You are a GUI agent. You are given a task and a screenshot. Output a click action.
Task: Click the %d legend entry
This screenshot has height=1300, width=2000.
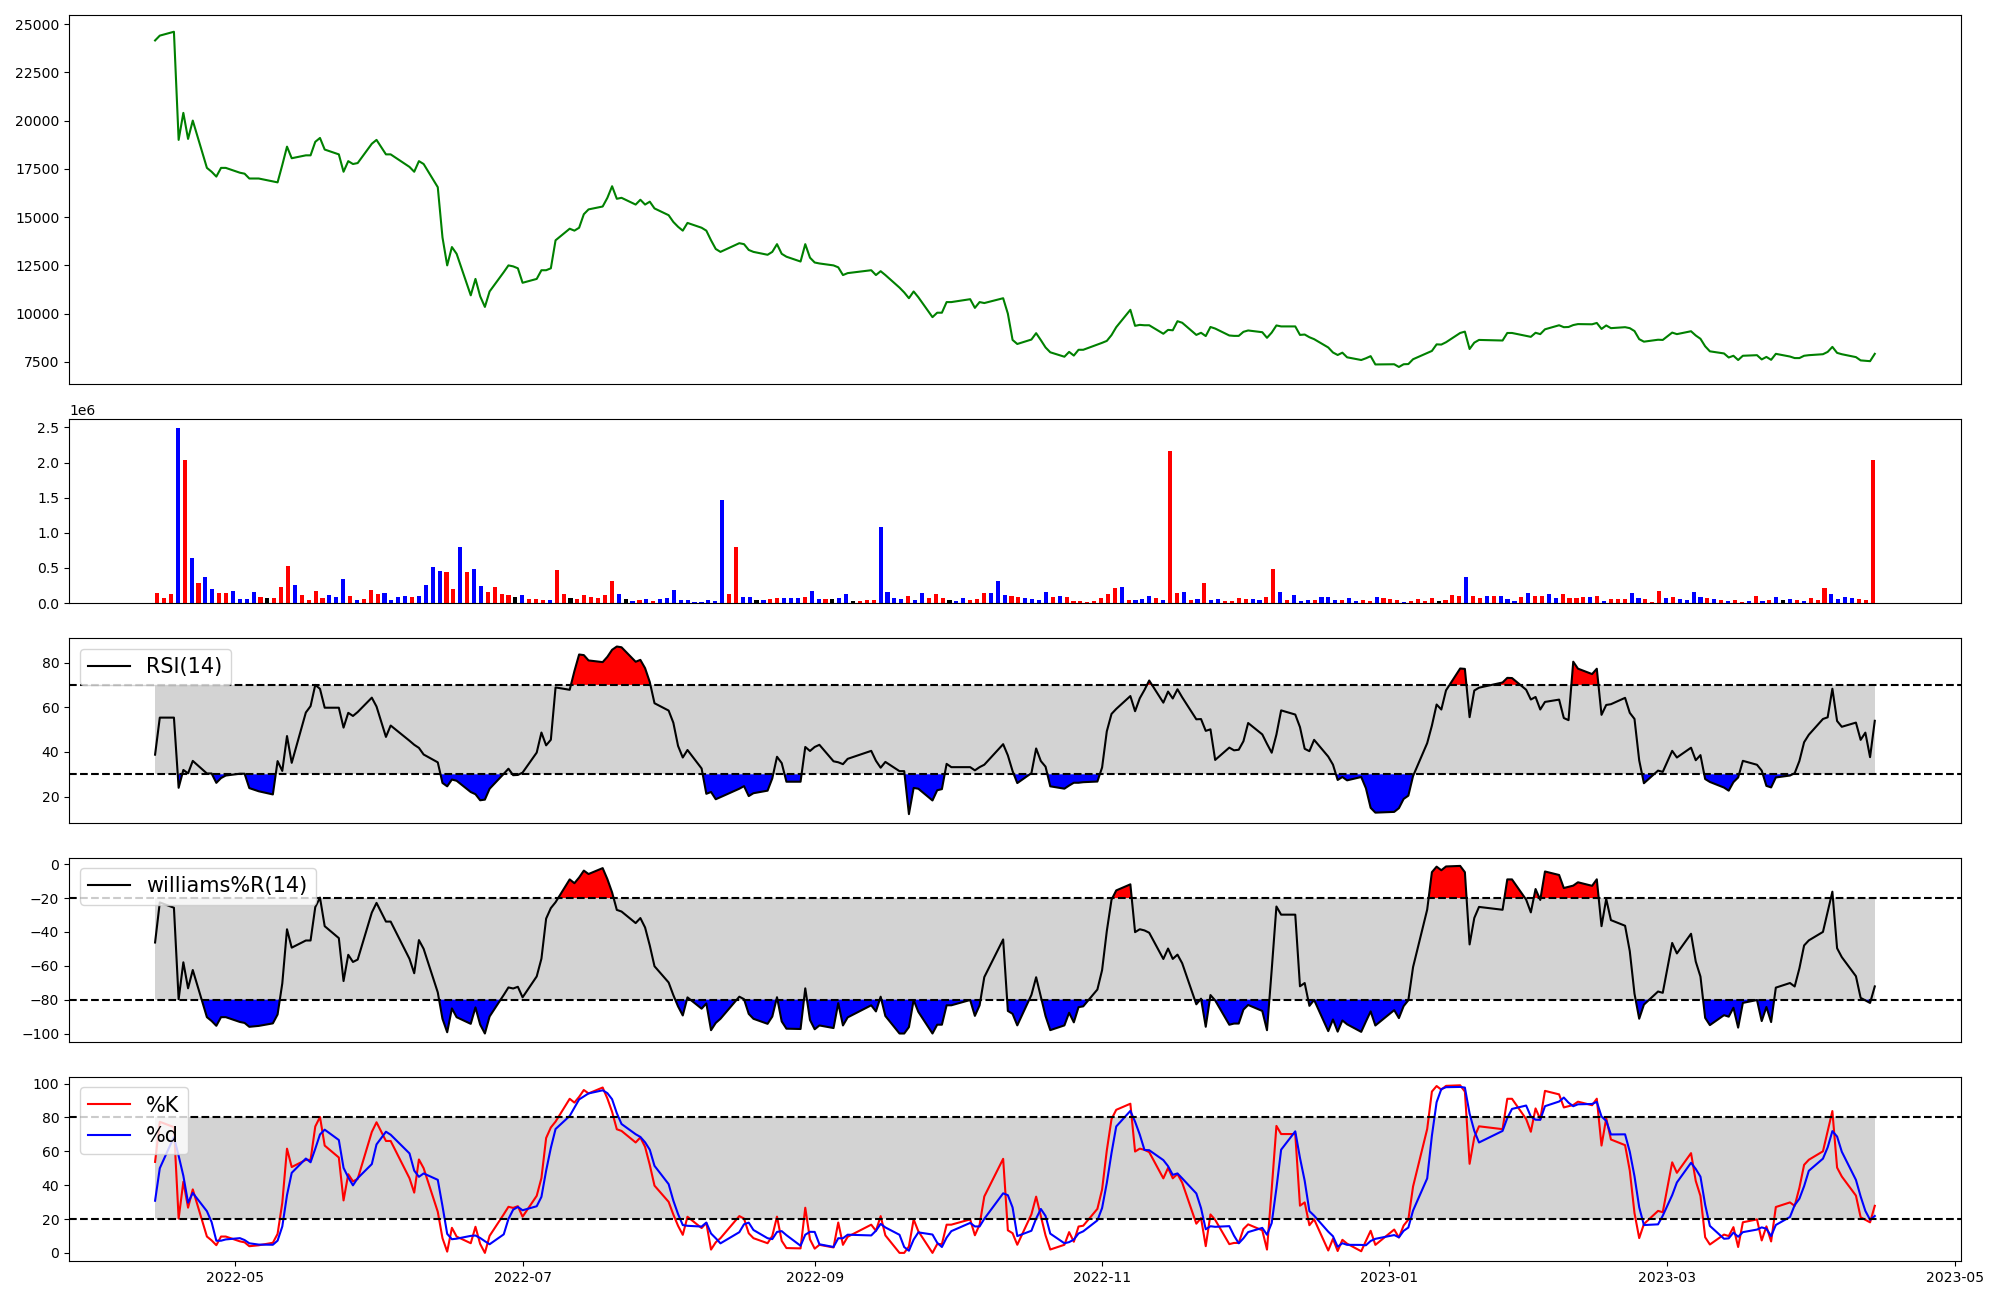[x=162, y=1135]
